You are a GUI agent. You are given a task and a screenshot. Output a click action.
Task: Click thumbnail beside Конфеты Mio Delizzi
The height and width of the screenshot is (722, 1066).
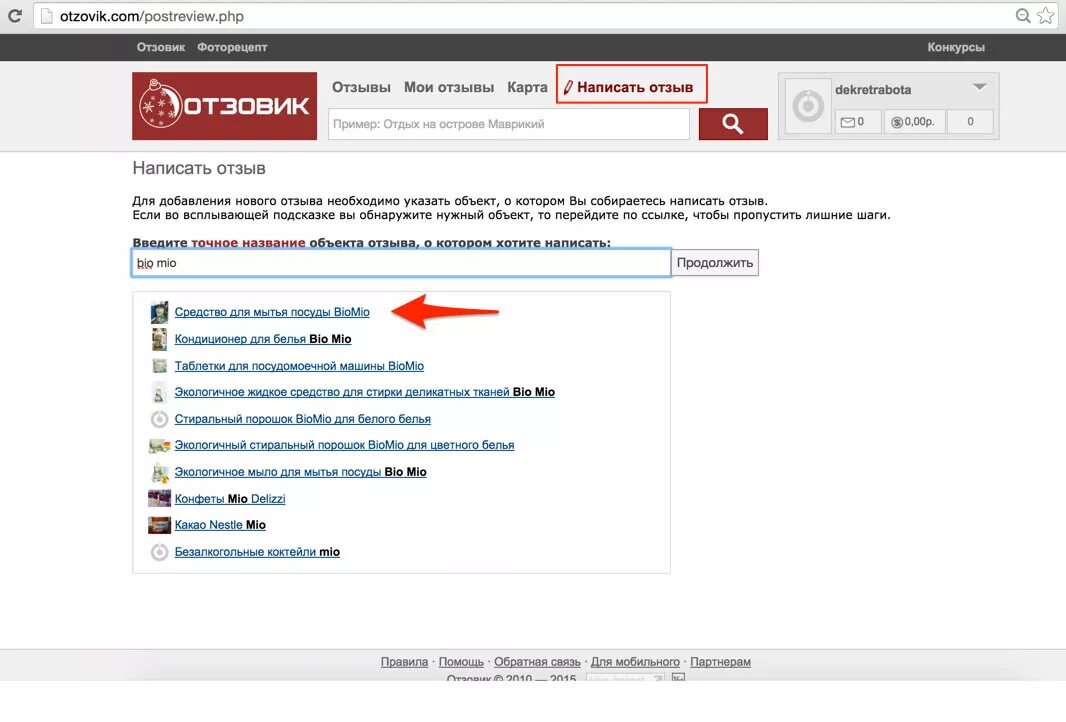(159, 498)
